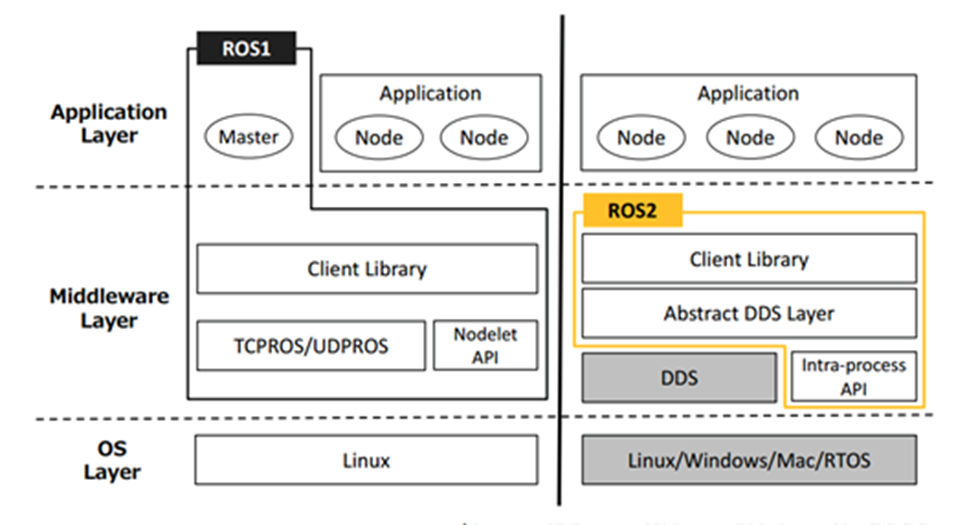Select the Intra-process API box
Viewport: 956px width, 525px height.
coord(854,376)
